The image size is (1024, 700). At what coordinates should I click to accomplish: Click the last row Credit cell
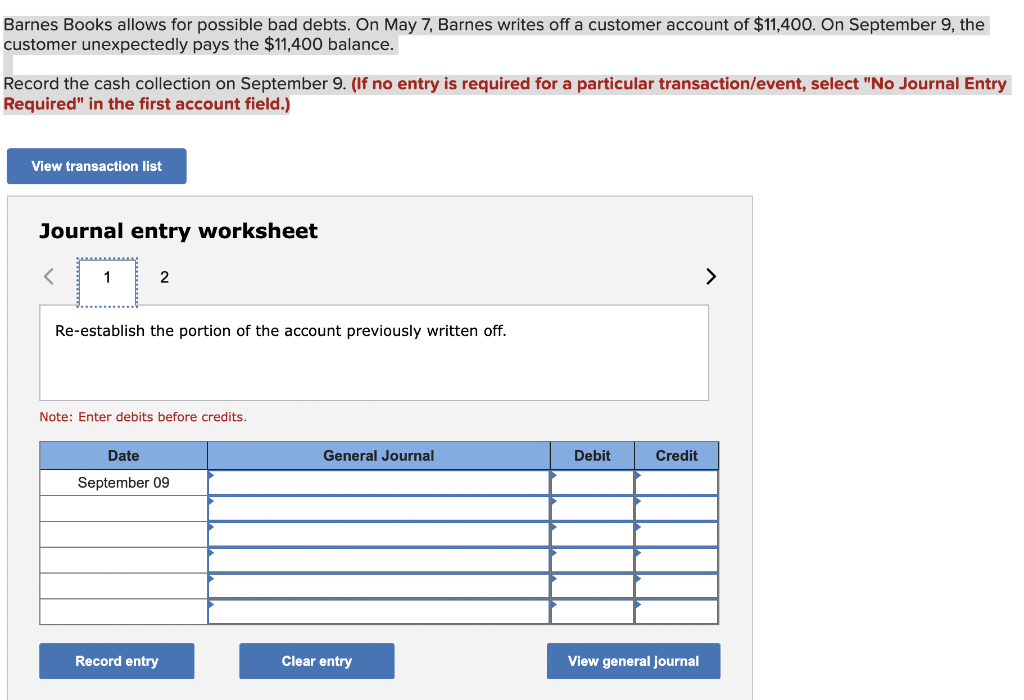[677, 612]
